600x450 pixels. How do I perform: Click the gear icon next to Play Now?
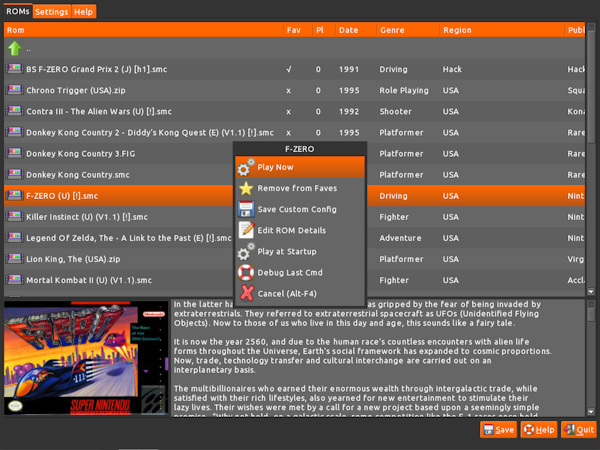246,168
